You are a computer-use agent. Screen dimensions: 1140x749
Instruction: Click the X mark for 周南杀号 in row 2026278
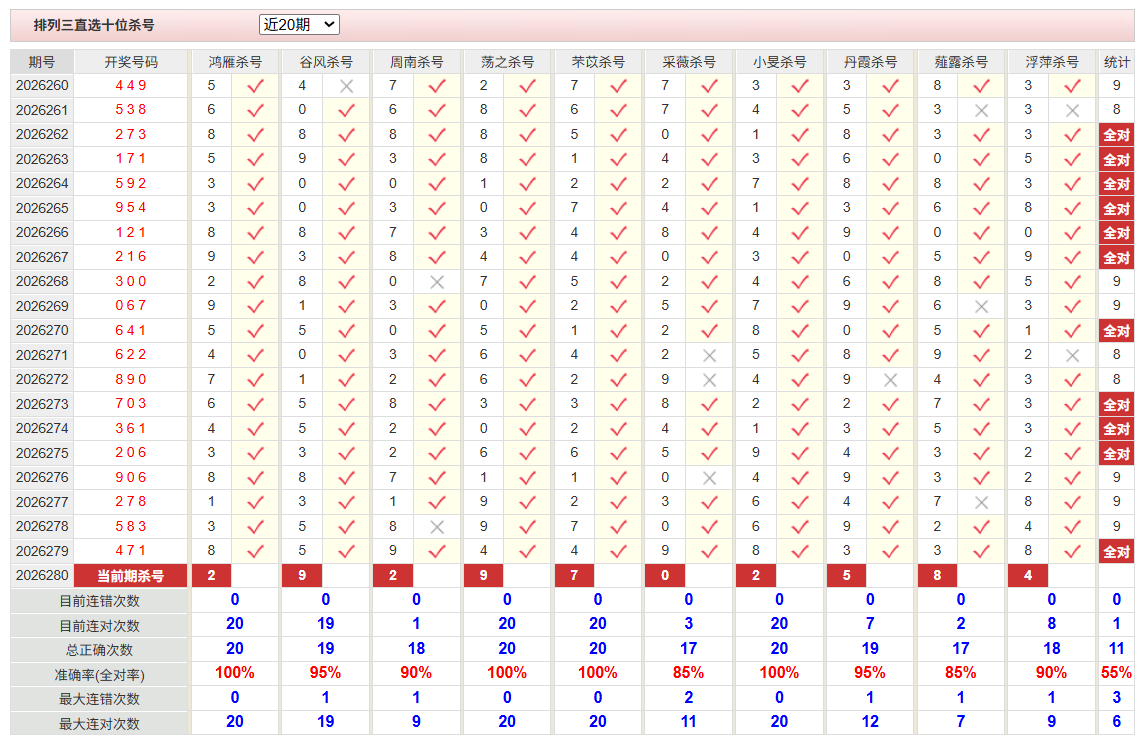pos(436,526)
